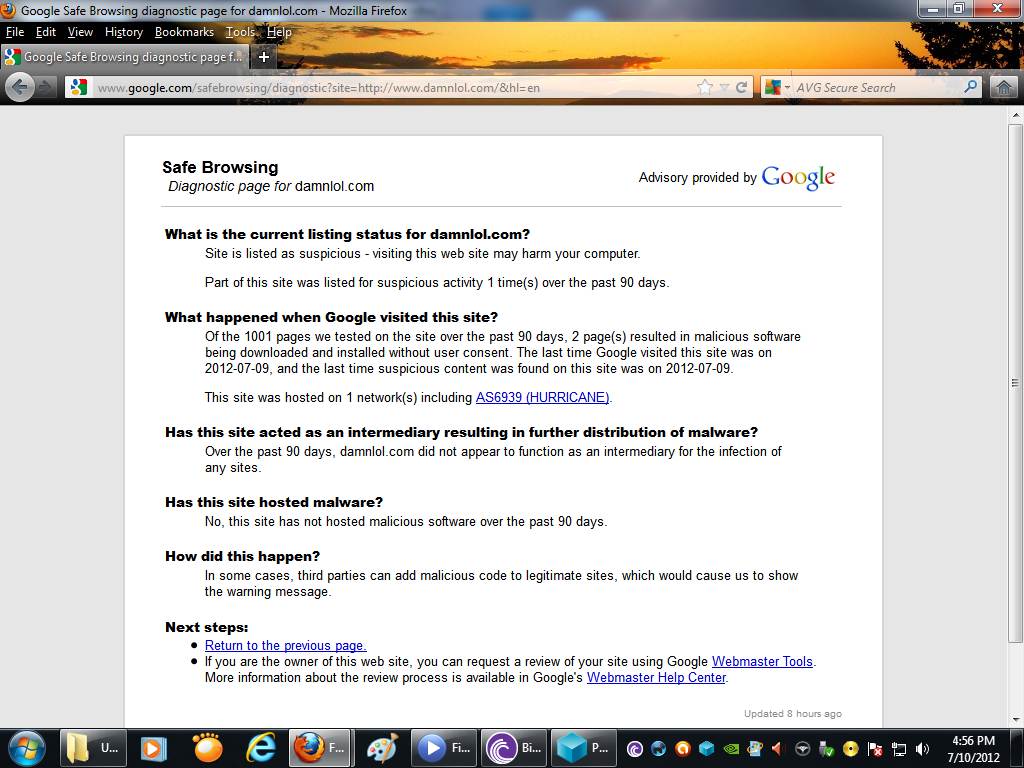Click the Home button in toolbar
Viewport: 1024px width, 768px height.
(1004, 87)
